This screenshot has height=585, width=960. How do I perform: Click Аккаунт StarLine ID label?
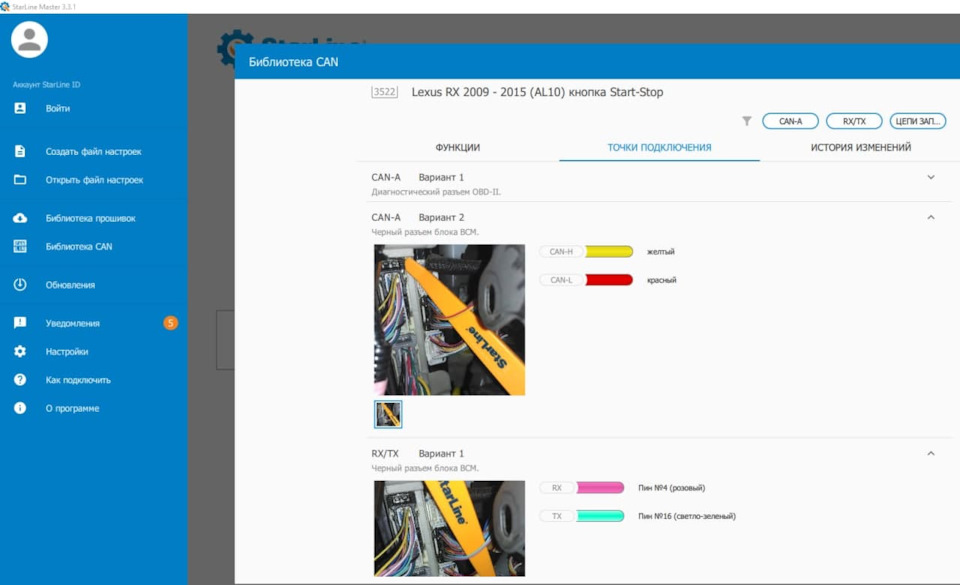[47, 84]
